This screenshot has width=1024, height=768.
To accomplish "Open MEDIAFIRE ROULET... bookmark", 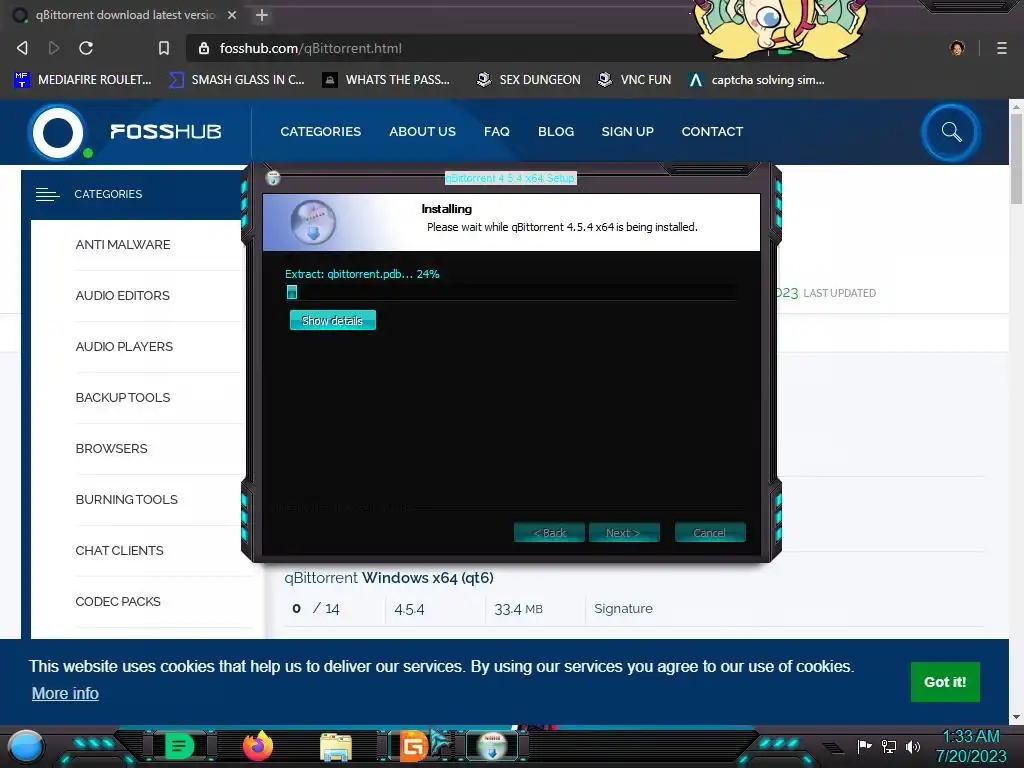I will (x=83, y=80).
